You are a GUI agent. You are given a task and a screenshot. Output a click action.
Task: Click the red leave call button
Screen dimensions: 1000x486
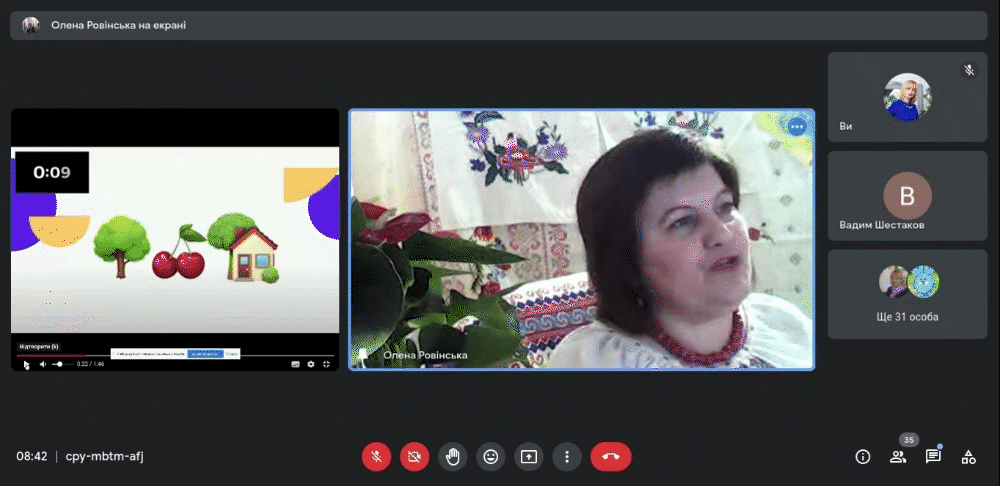click(611, 457)
